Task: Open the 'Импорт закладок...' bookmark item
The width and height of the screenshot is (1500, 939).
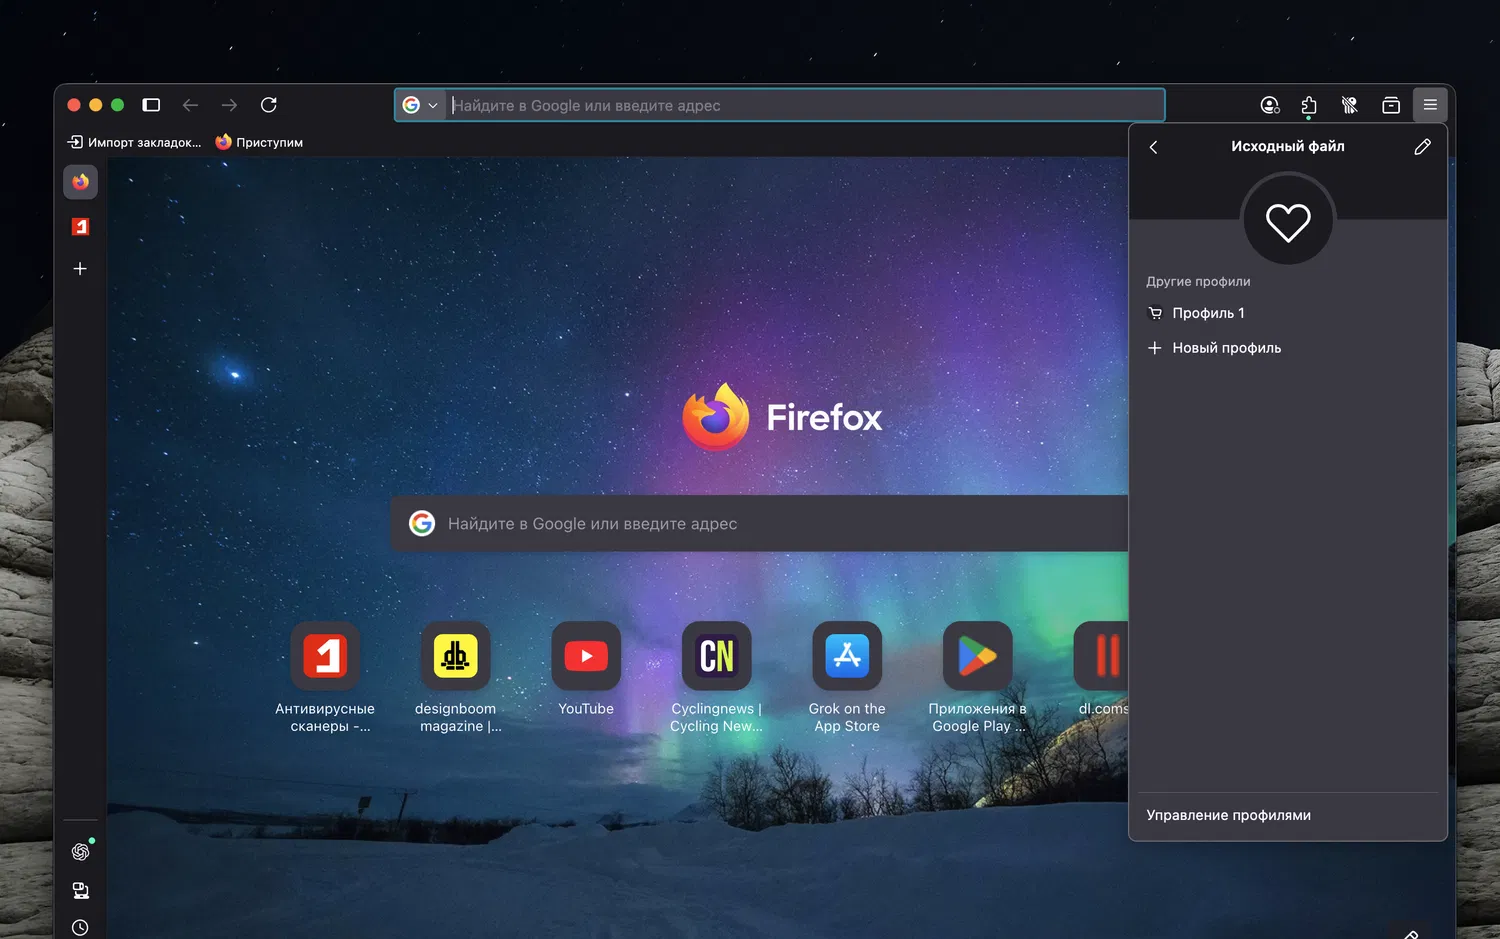Action: (x=134, y=142)
